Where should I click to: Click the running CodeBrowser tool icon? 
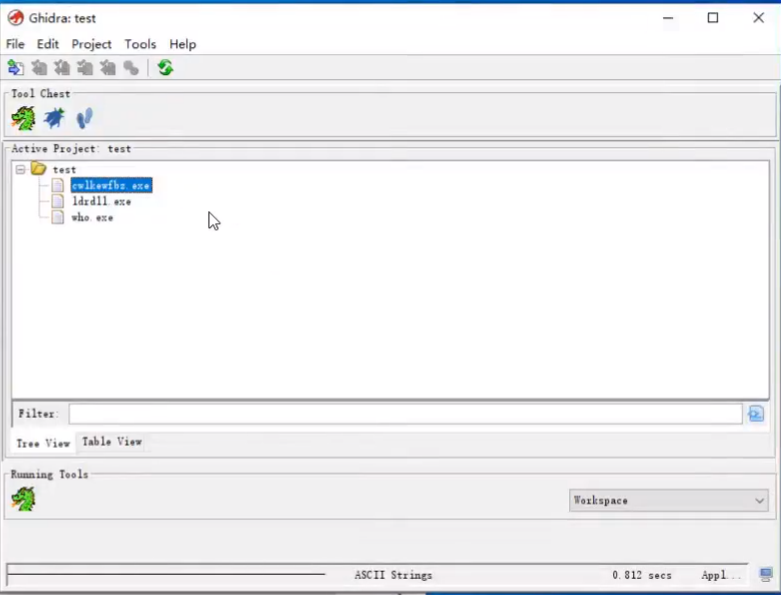tap(23, 499)
